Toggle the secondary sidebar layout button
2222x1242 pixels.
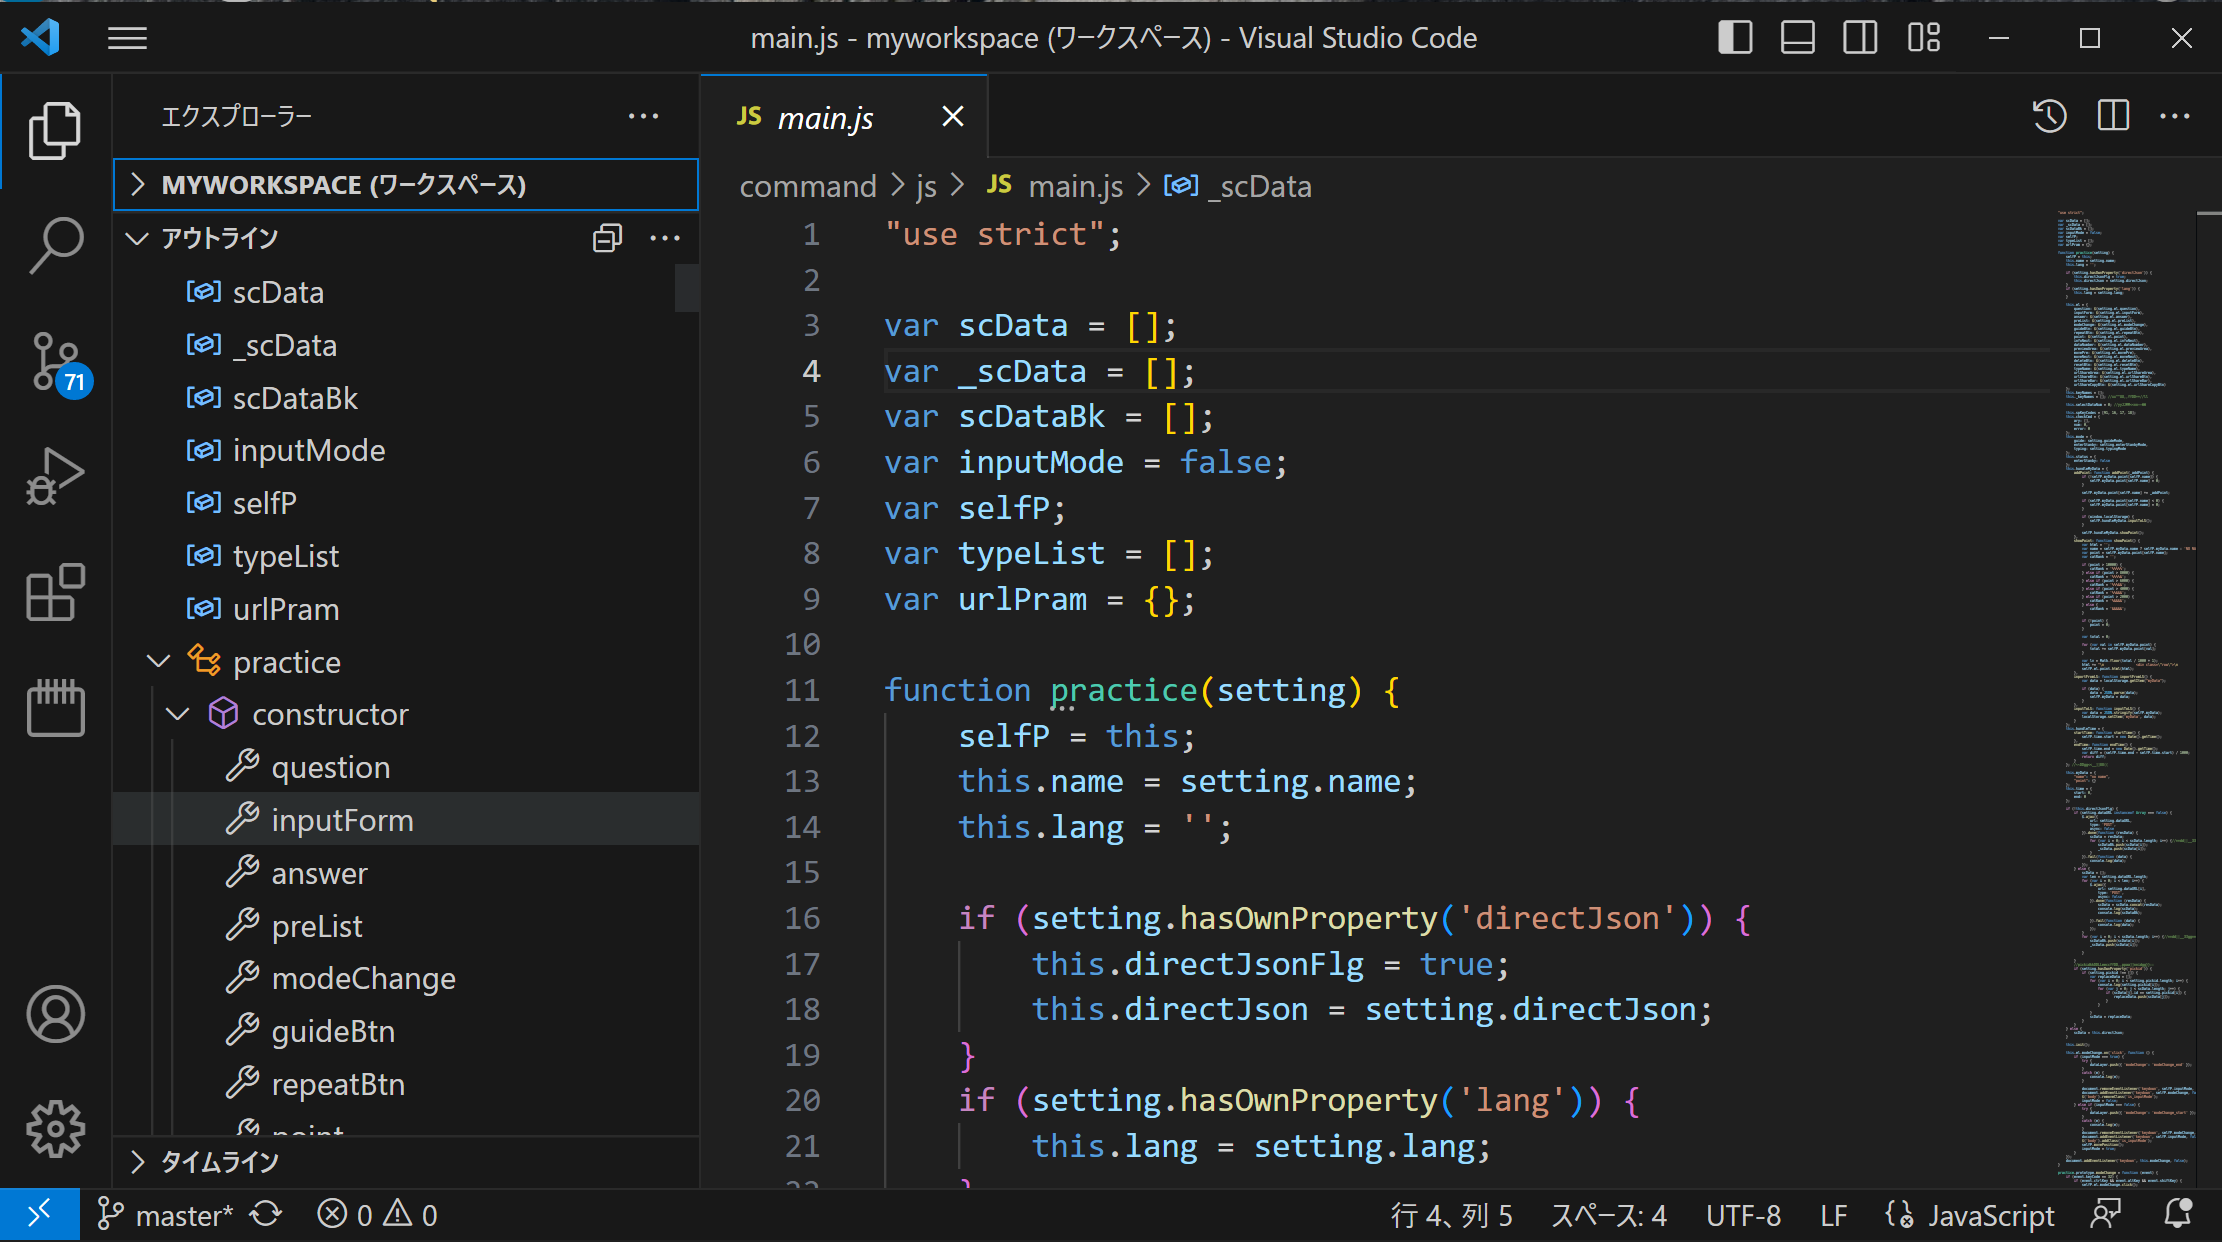click(x=1860, y=38)
